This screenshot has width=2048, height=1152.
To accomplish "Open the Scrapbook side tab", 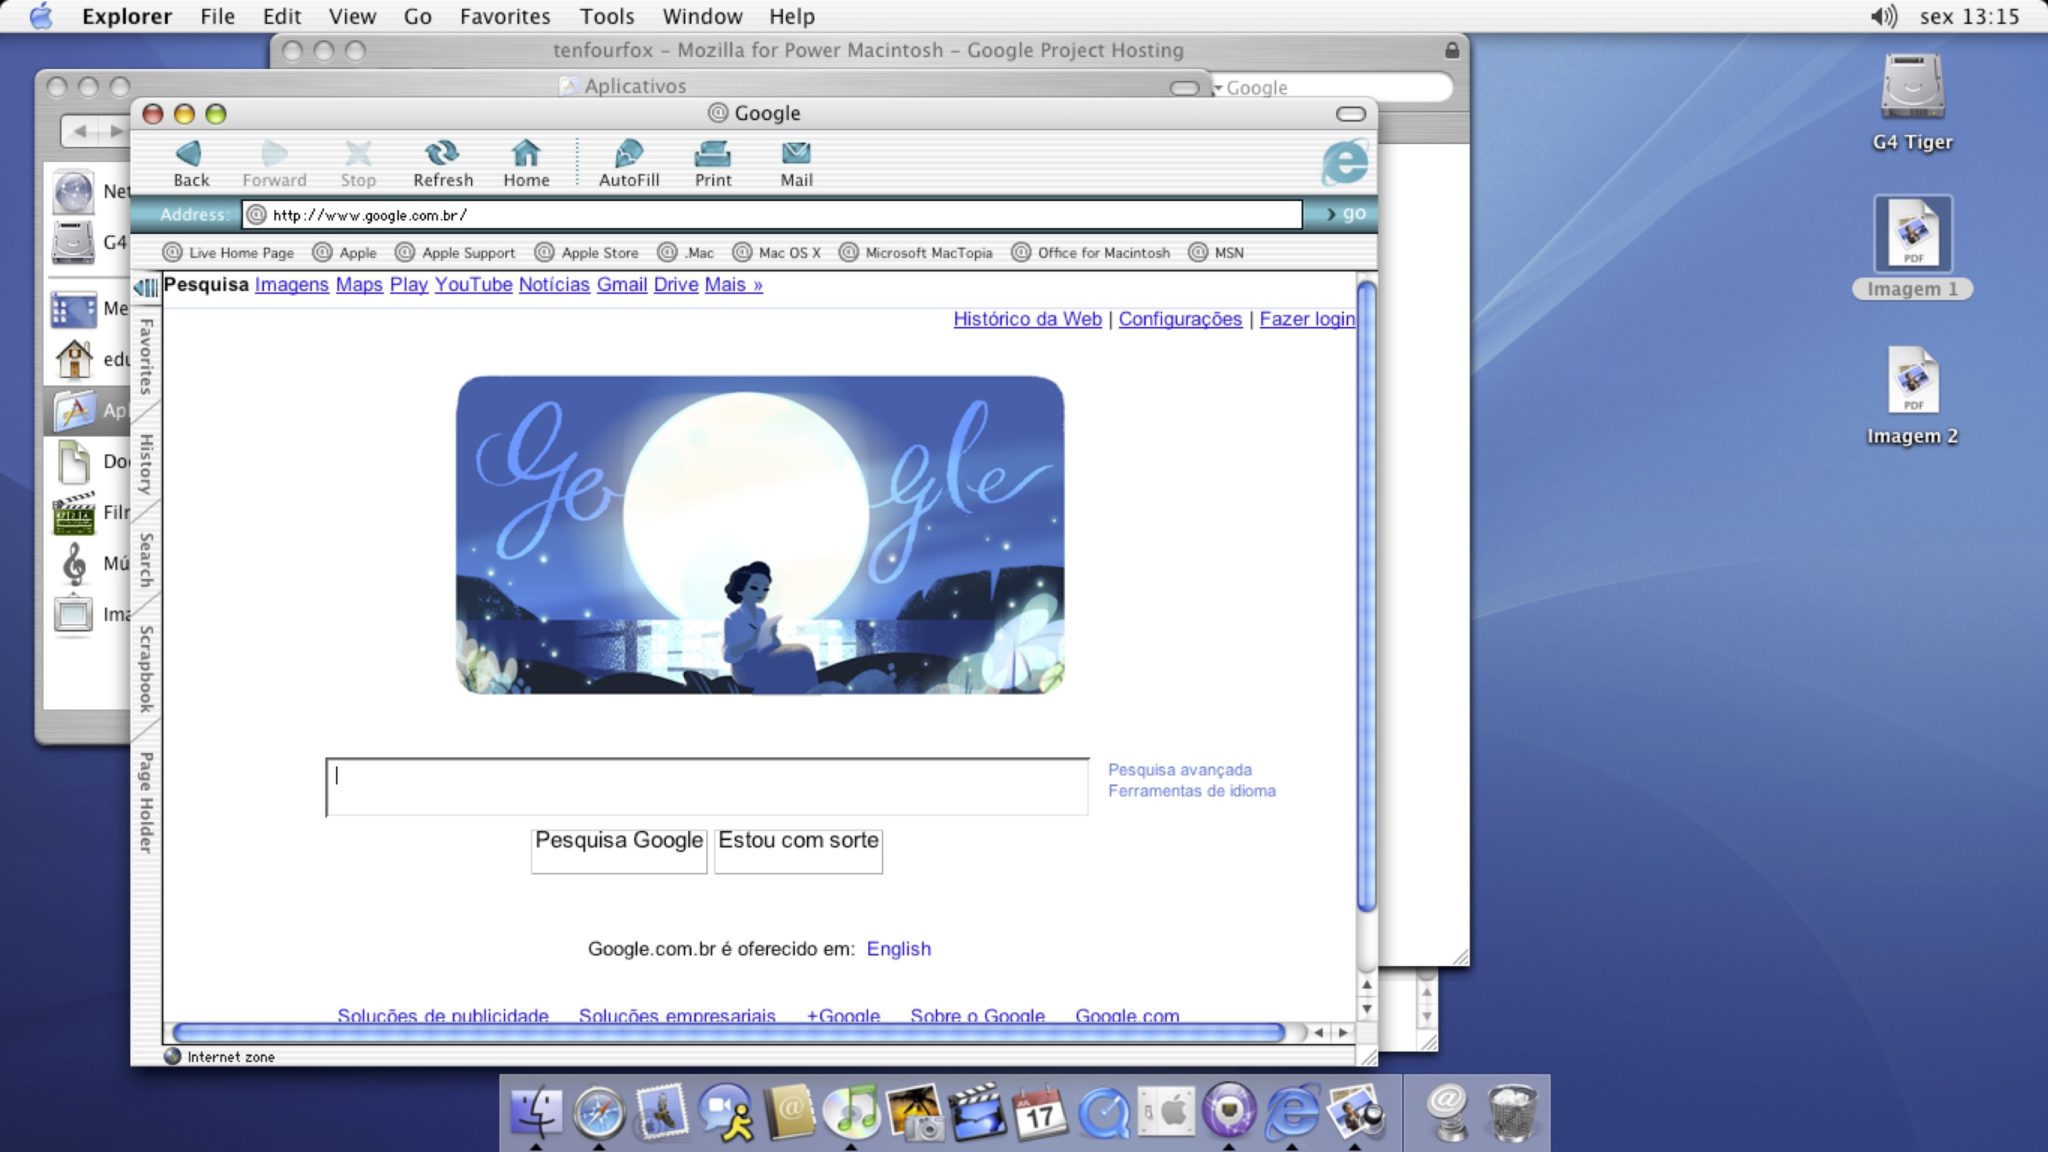I will point(146,669).
